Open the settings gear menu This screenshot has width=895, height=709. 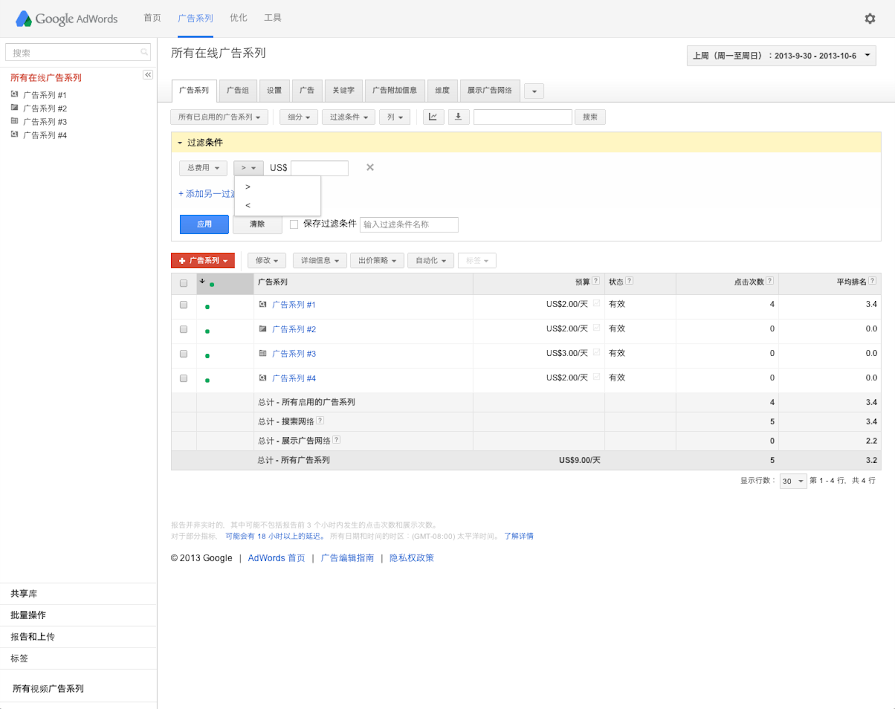point(869,18)
